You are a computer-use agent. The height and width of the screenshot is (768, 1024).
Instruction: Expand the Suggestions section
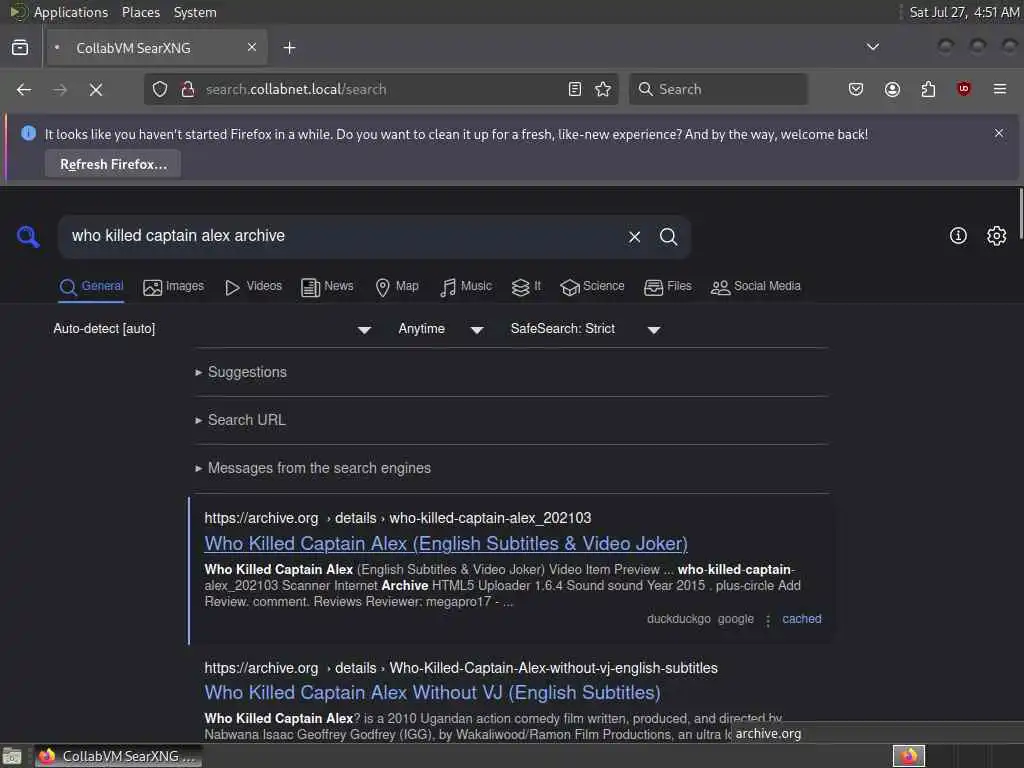pos(241,372)
